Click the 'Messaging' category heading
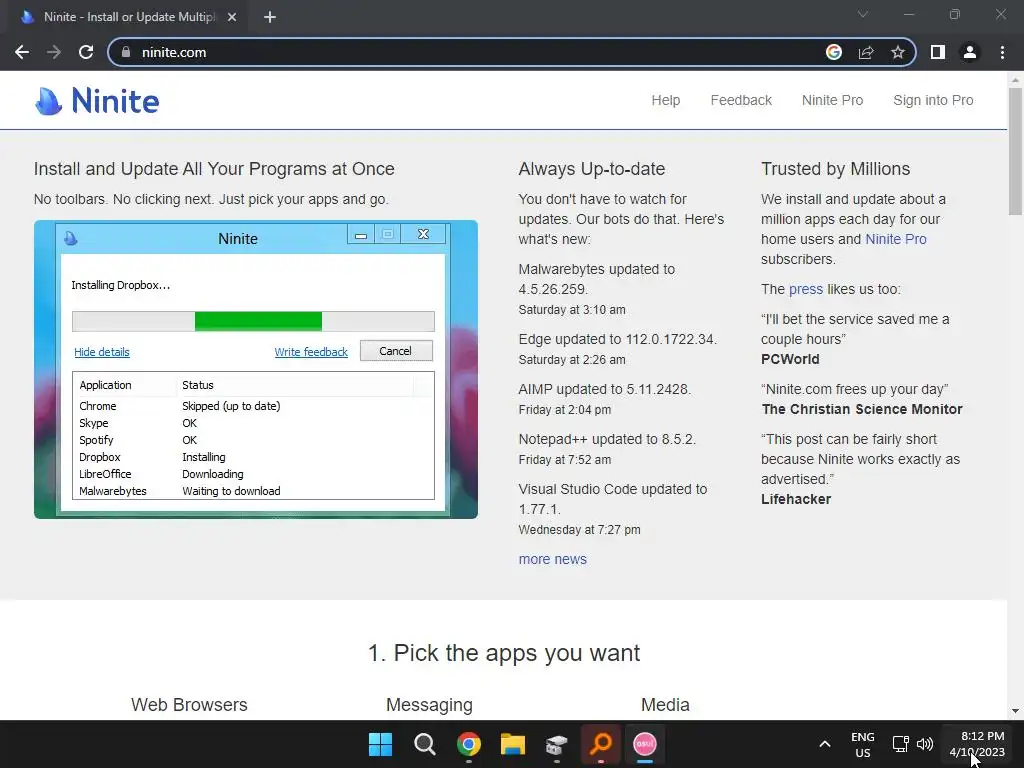Image resolution: width=1024 pixels, height=768 pixels. tap(429, 705)
